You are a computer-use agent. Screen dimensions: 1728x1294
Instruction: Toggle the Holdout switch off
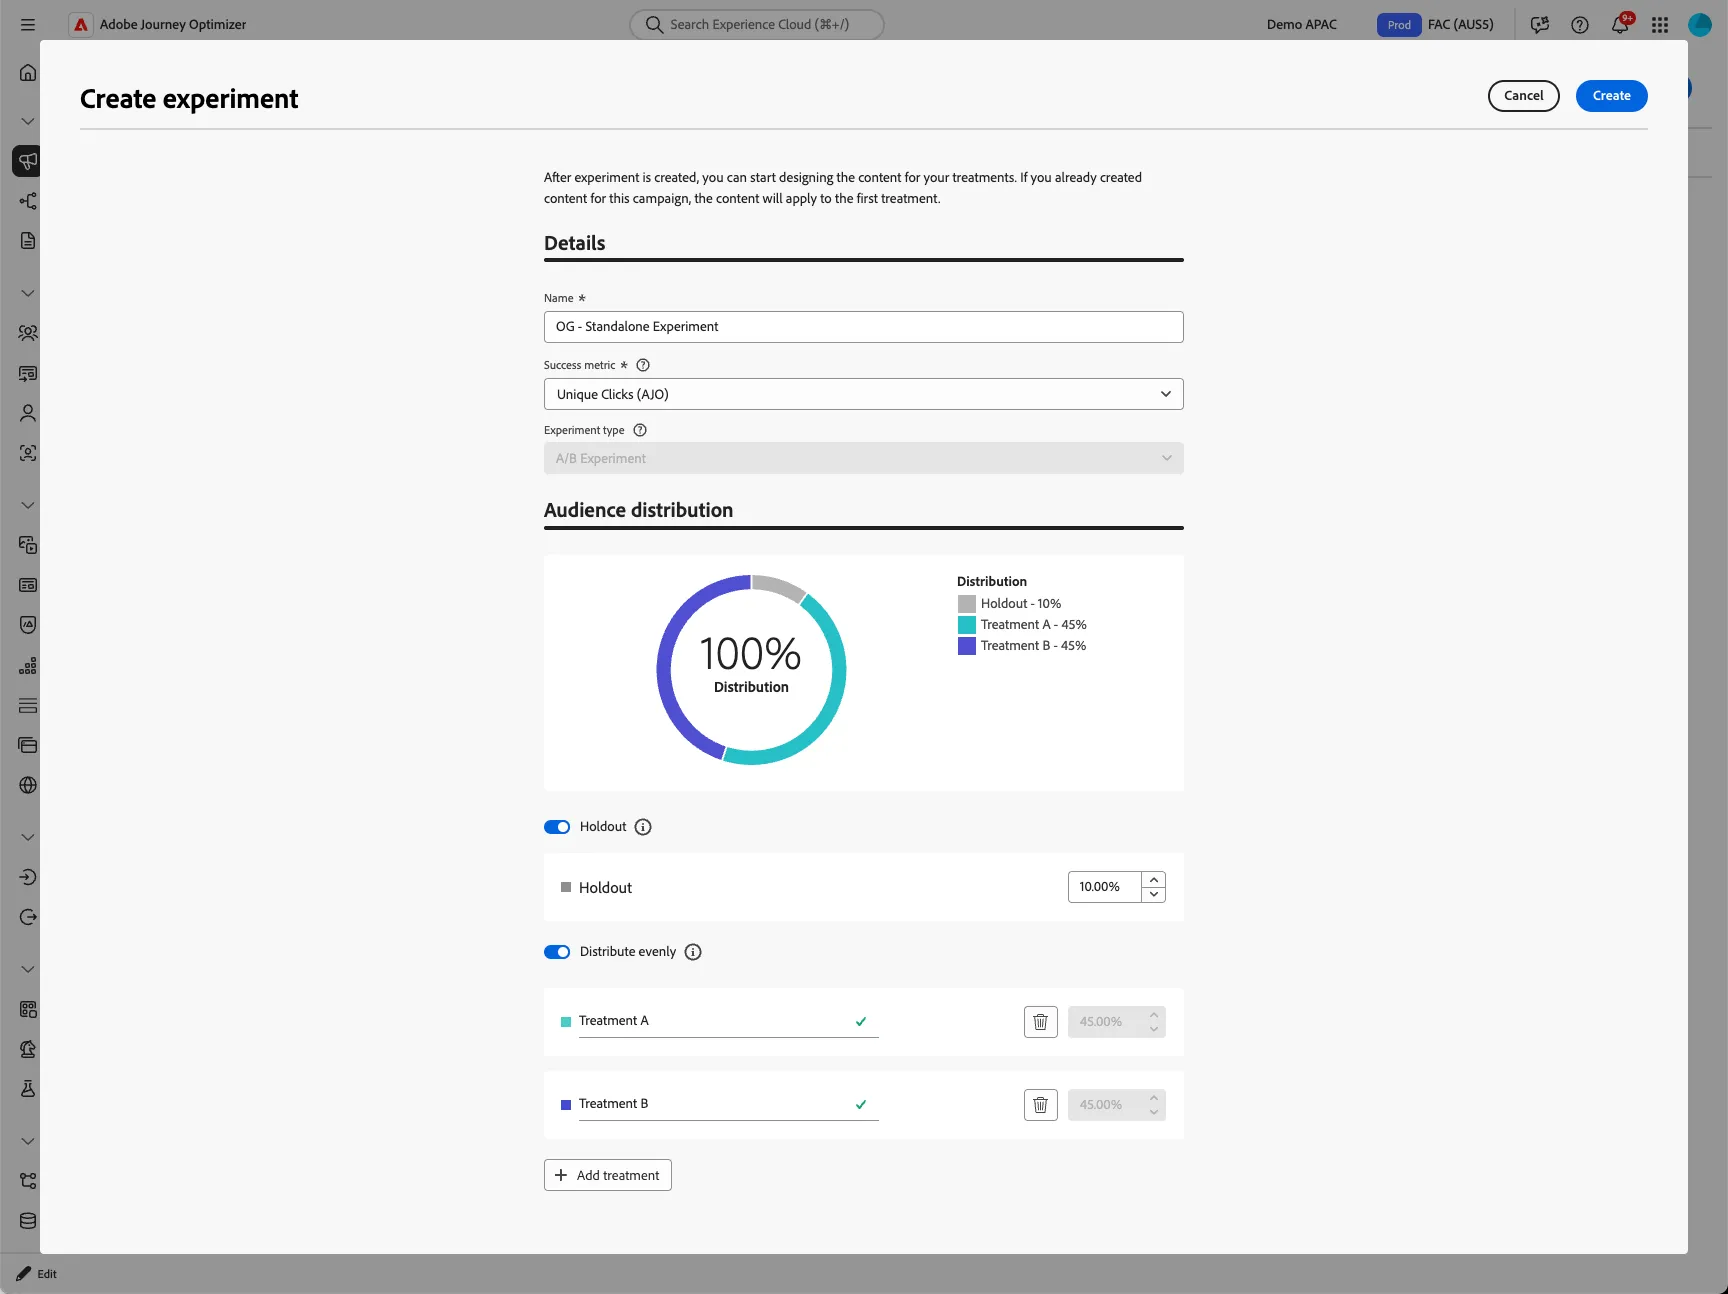[x=557, y=827]
